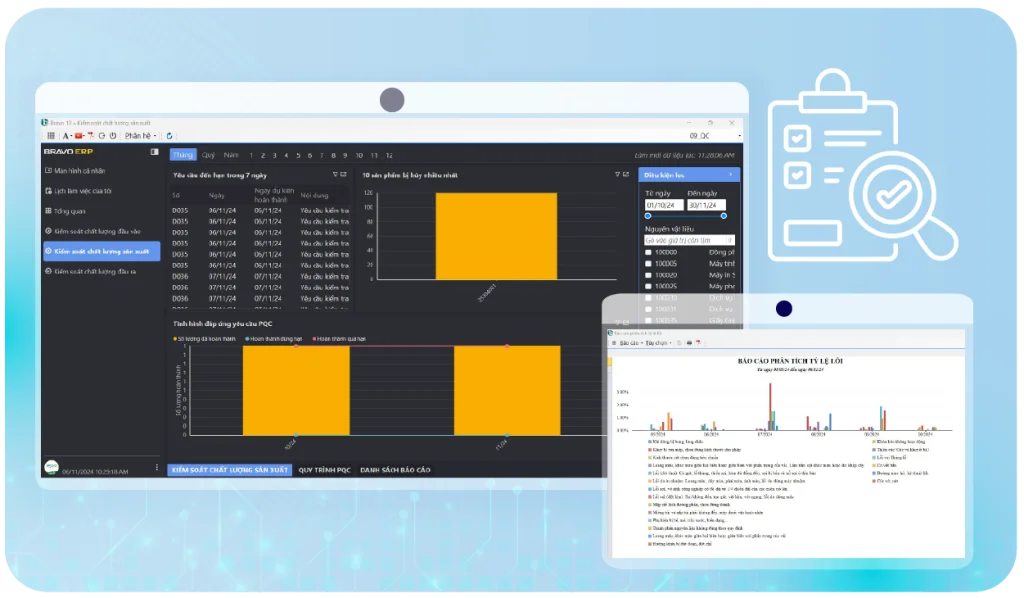Click the grid apps icon in toolbar
Screen dimensions: 1024x598
point(52,135)
